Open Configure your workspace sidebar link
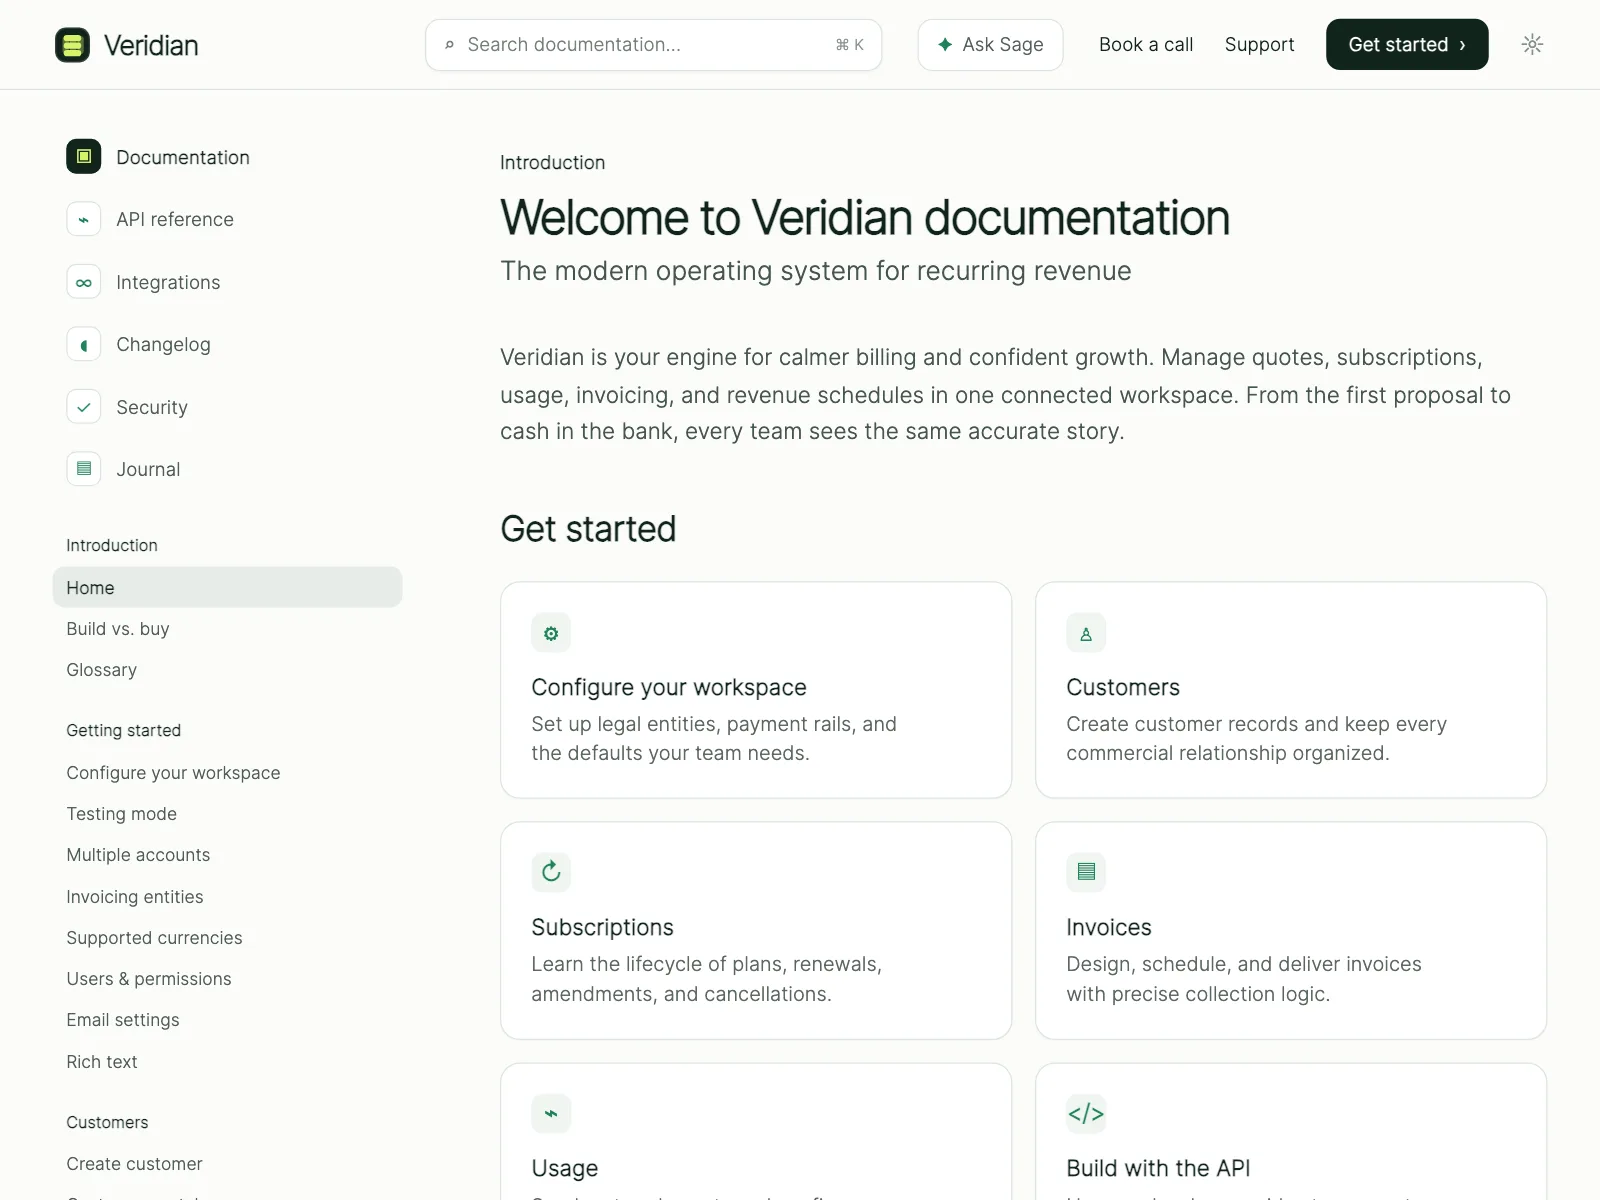 (173, 773)
